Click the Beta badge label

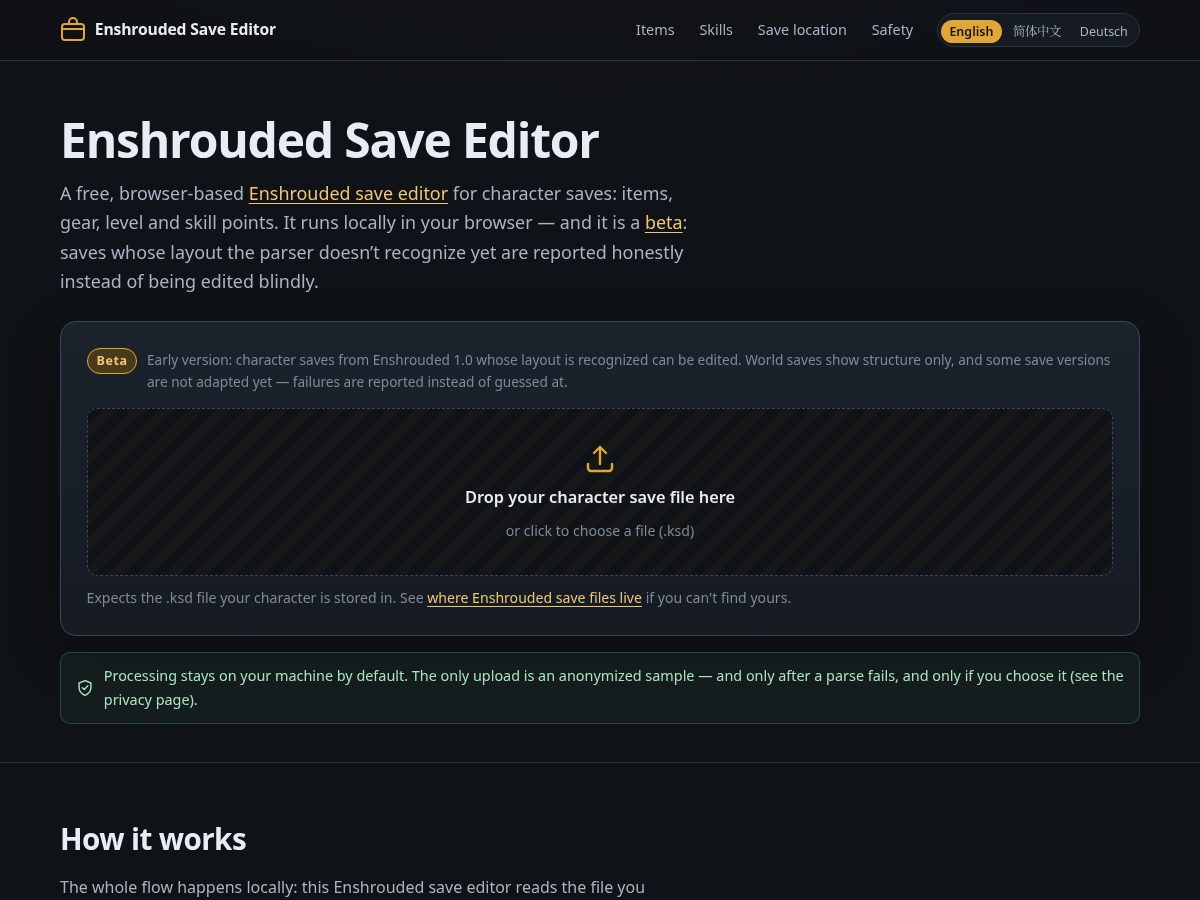point(112,361)
